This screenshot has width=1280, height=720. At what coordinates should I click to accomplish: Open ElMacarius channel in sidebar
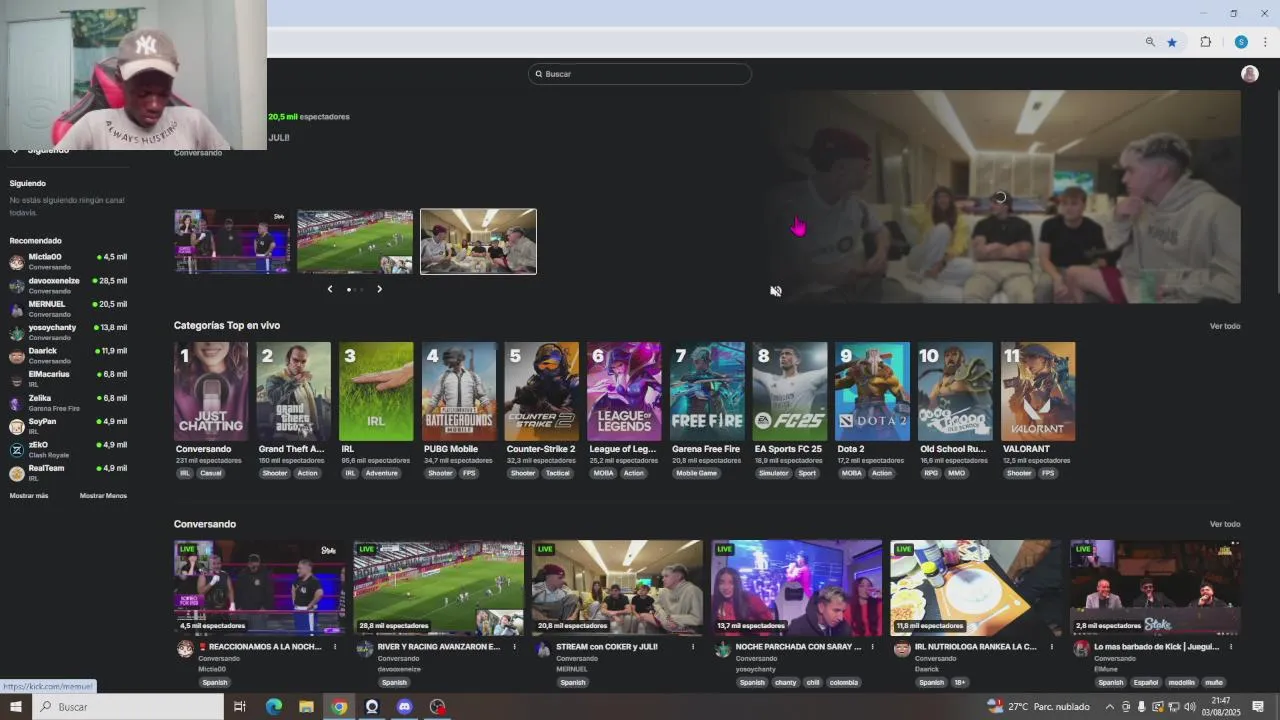tap(68, 379)
